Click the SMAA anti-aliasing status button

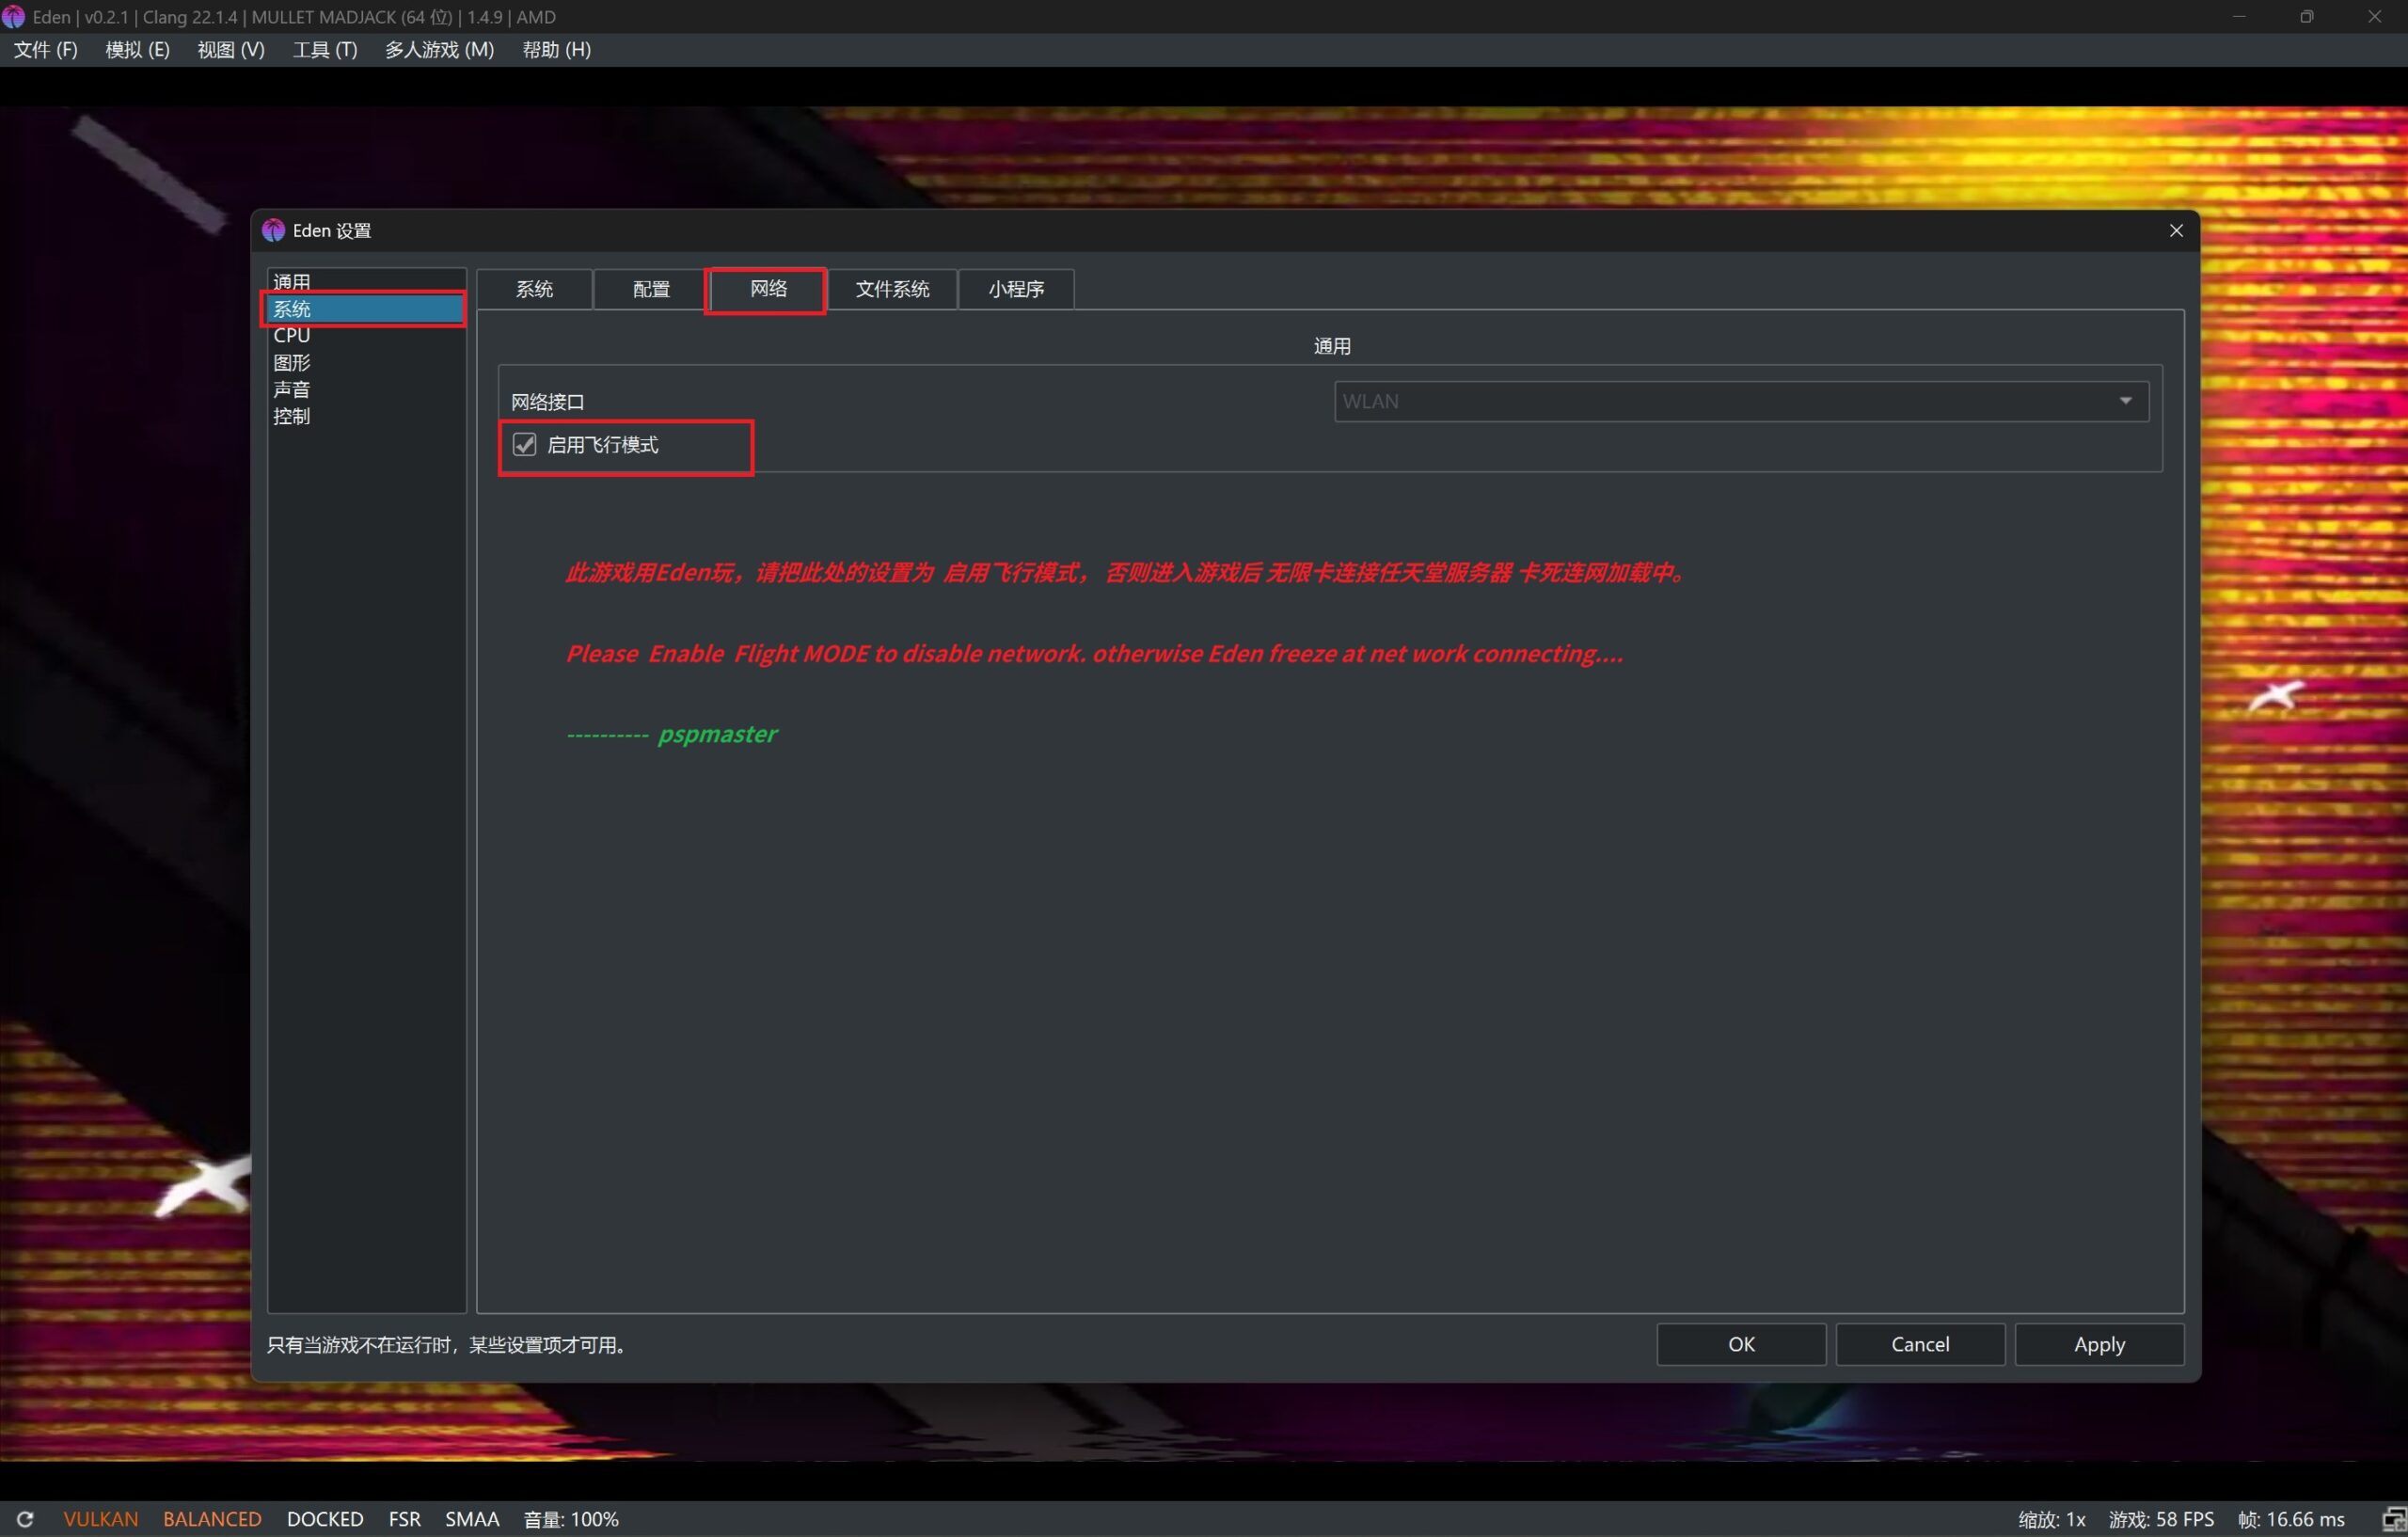point(472,1519)
